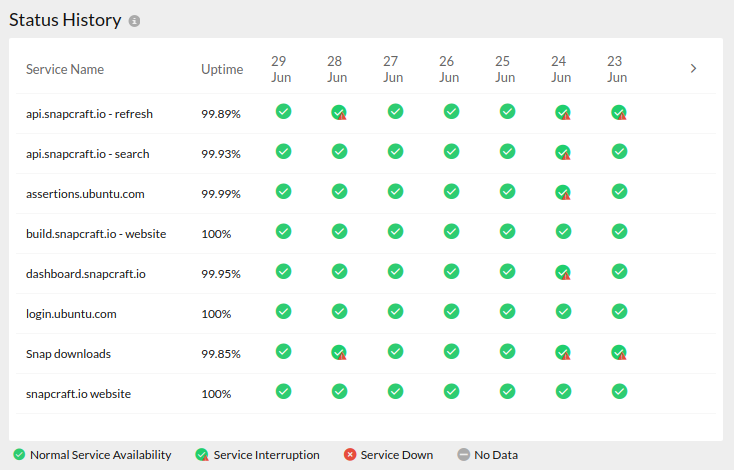
Task: Open api.snapcraft.io - refresh status icon for 29 Jun
Action: coord(283,111)
